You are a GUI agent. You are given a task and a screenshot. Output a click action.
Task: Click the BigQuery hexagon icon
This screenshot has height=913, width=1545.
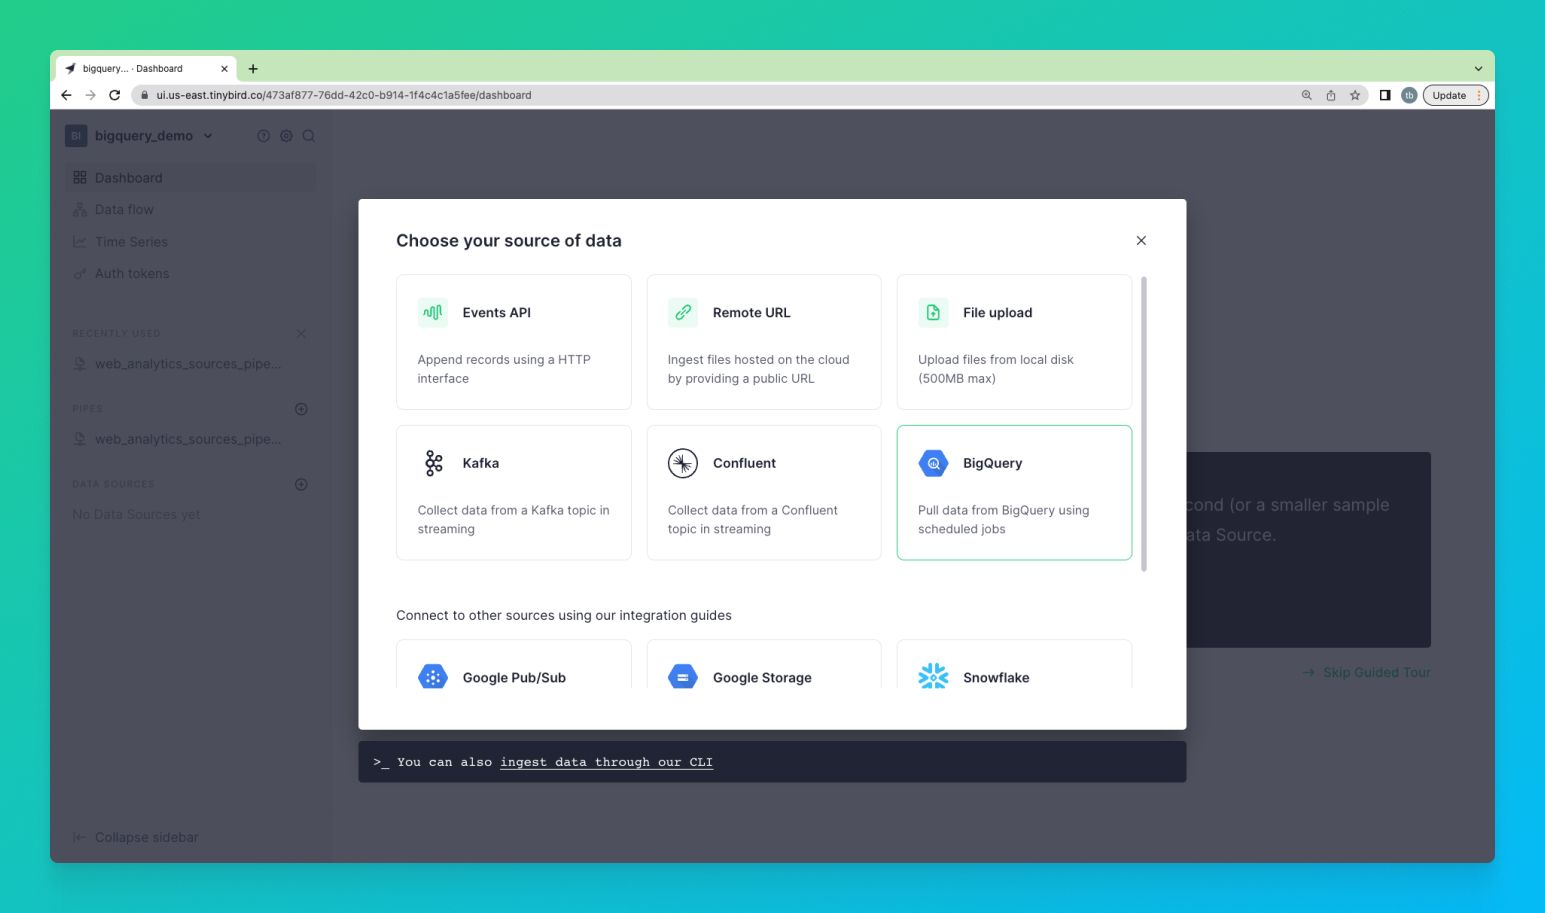[933, 463]
